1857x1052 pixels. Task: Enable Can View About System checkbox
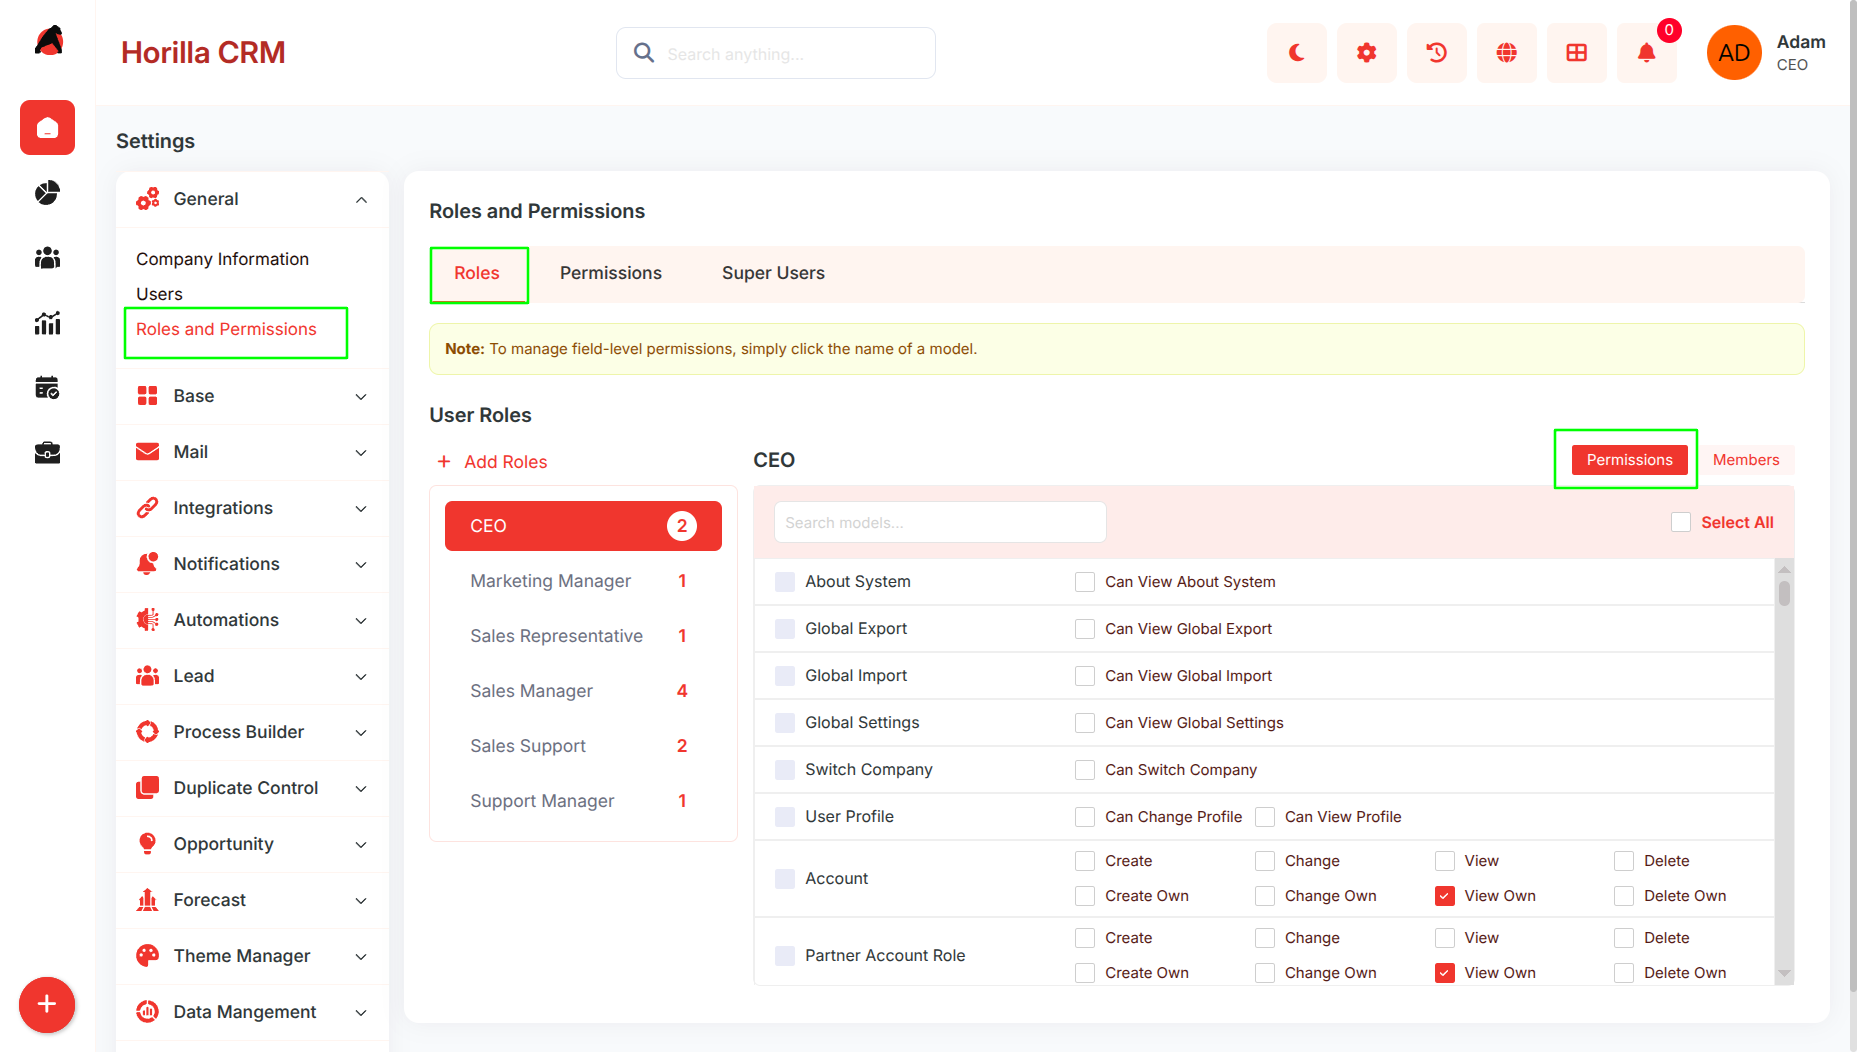(x=1085, y=582)
